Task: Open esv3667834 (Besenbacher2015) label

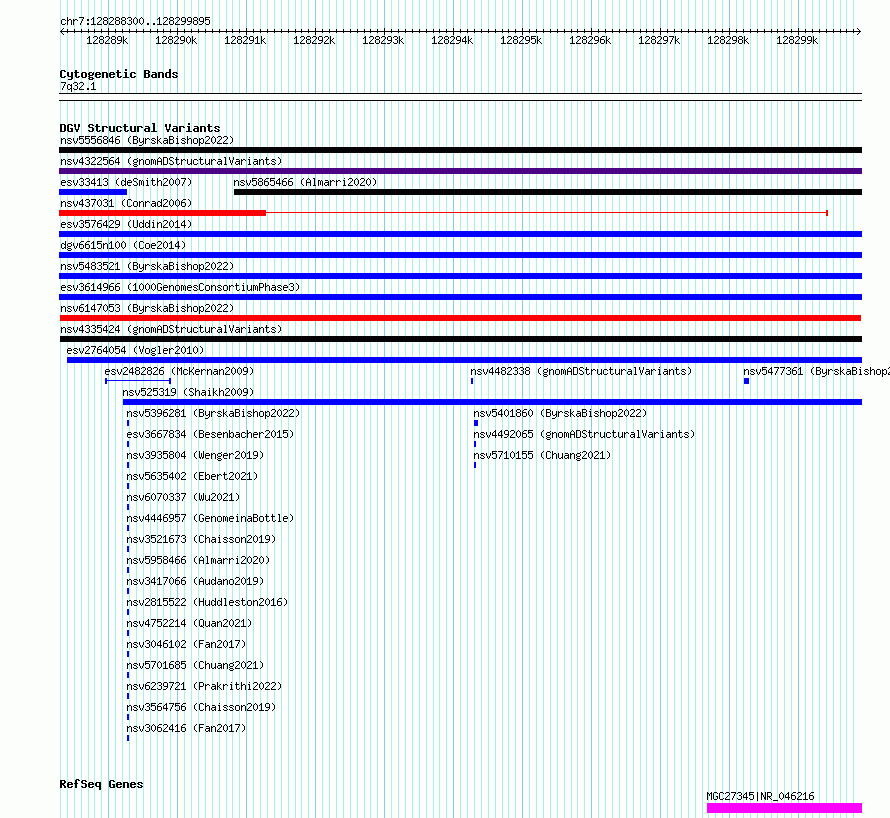Action: point(210,434)
